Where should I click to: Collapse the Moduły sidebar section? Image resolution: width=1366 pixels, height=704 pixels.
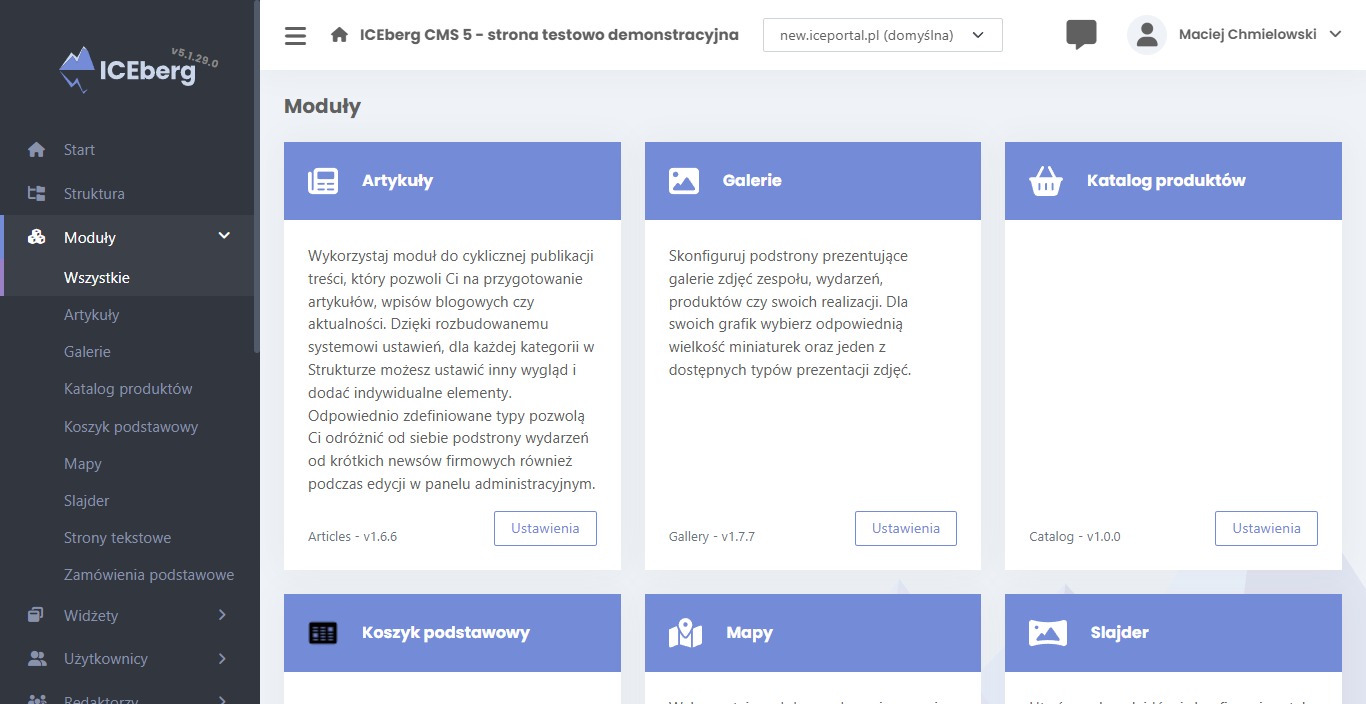224,236
